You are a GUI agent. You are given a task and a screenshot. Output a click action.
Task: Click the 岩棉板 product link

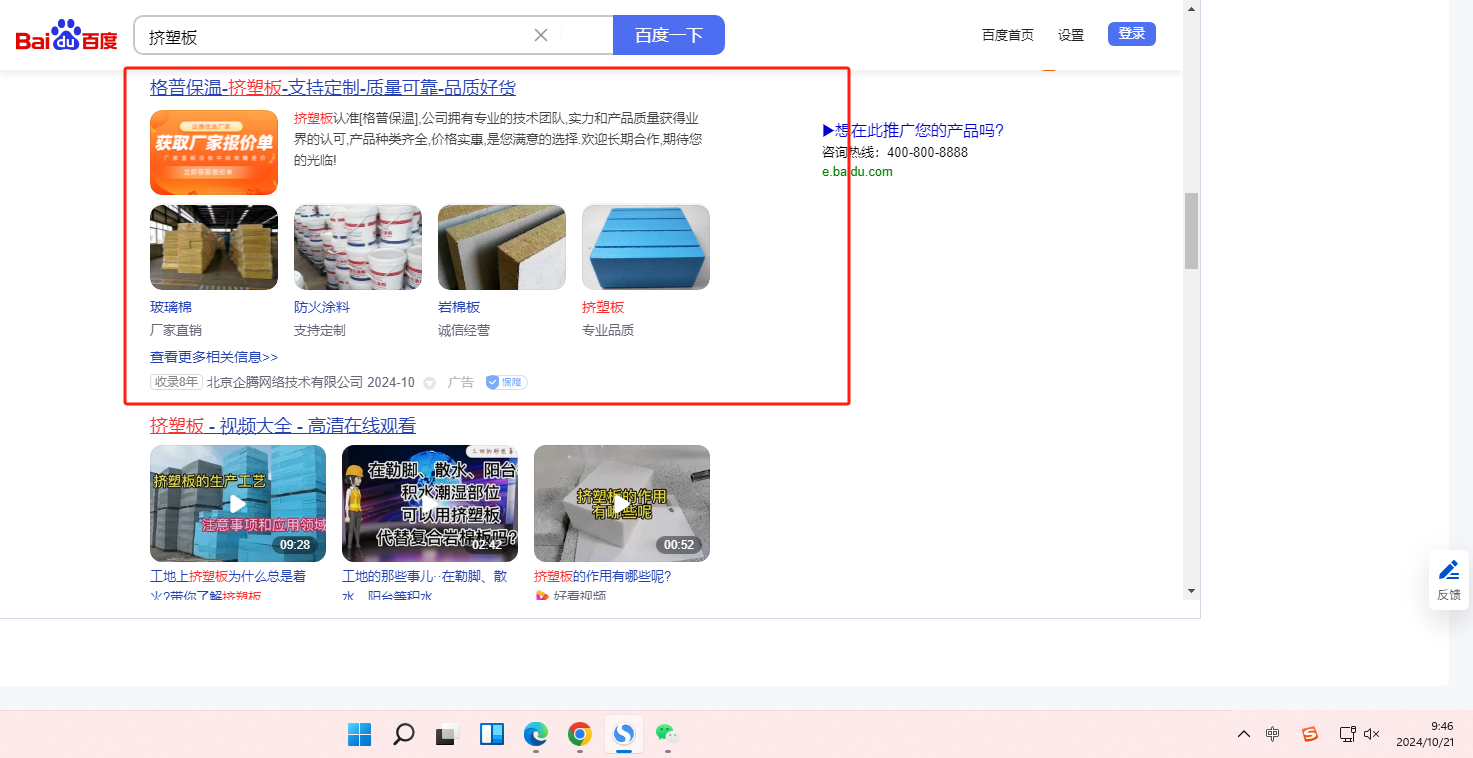click(x=459, y=307)
